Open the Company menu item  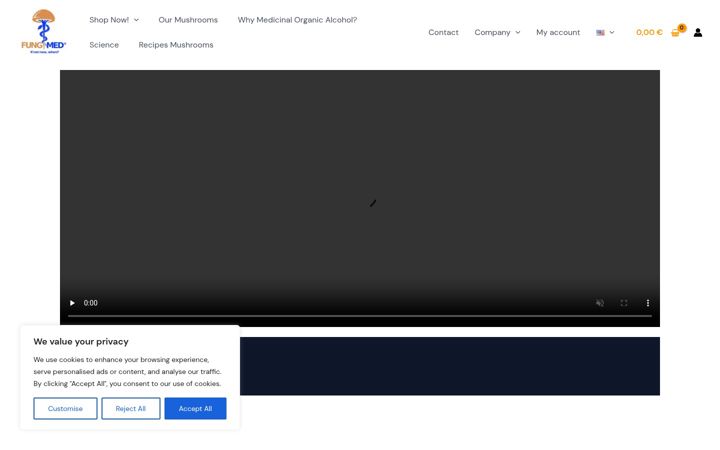[492, 33]
